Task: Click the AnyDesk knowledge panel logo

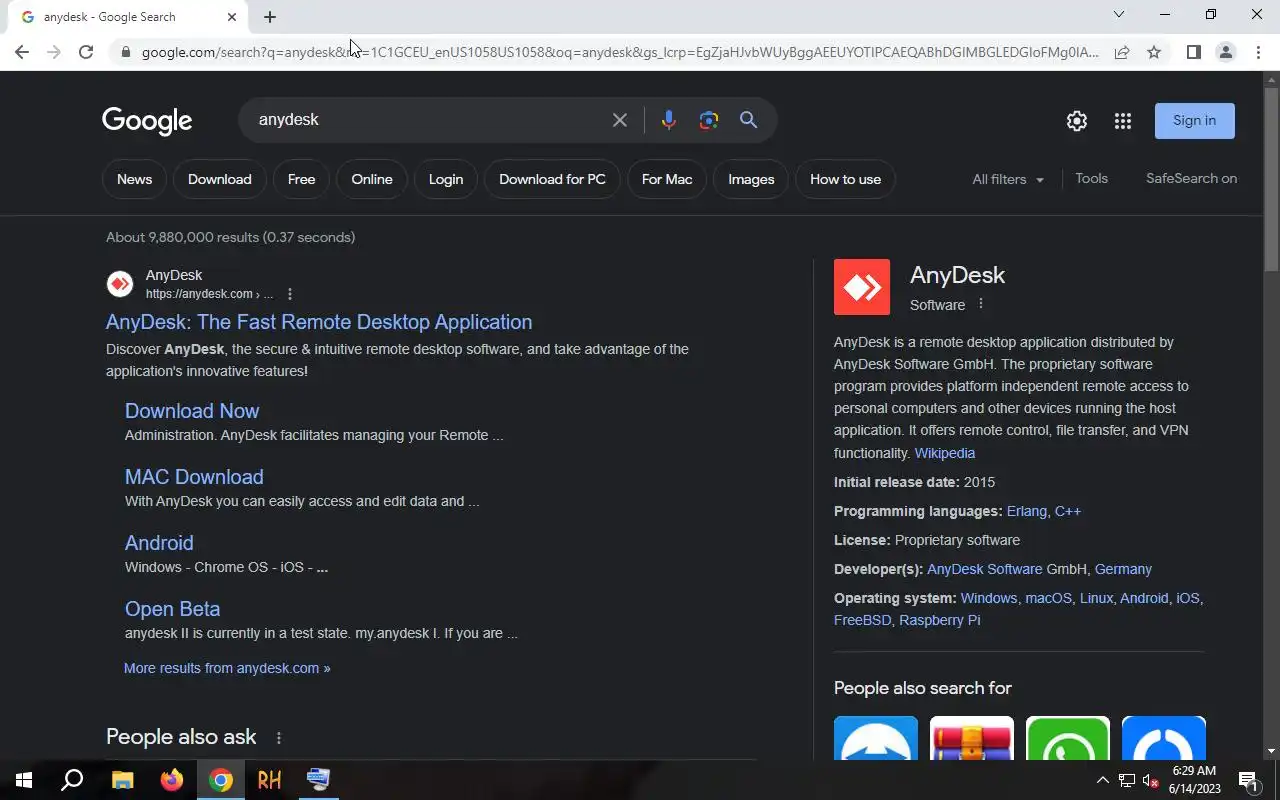Action: pos(862,287)
